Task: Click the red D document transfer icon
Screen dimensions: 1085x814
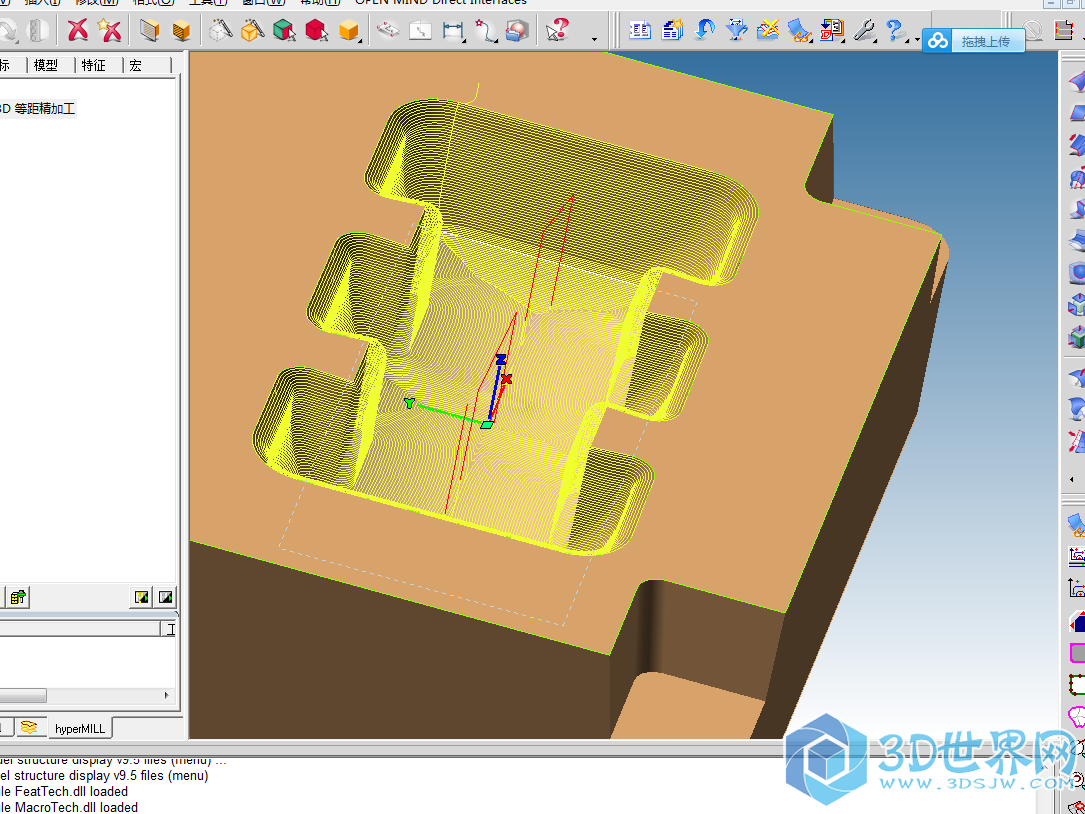Action: pyautogui.click(x=832, y=30)
